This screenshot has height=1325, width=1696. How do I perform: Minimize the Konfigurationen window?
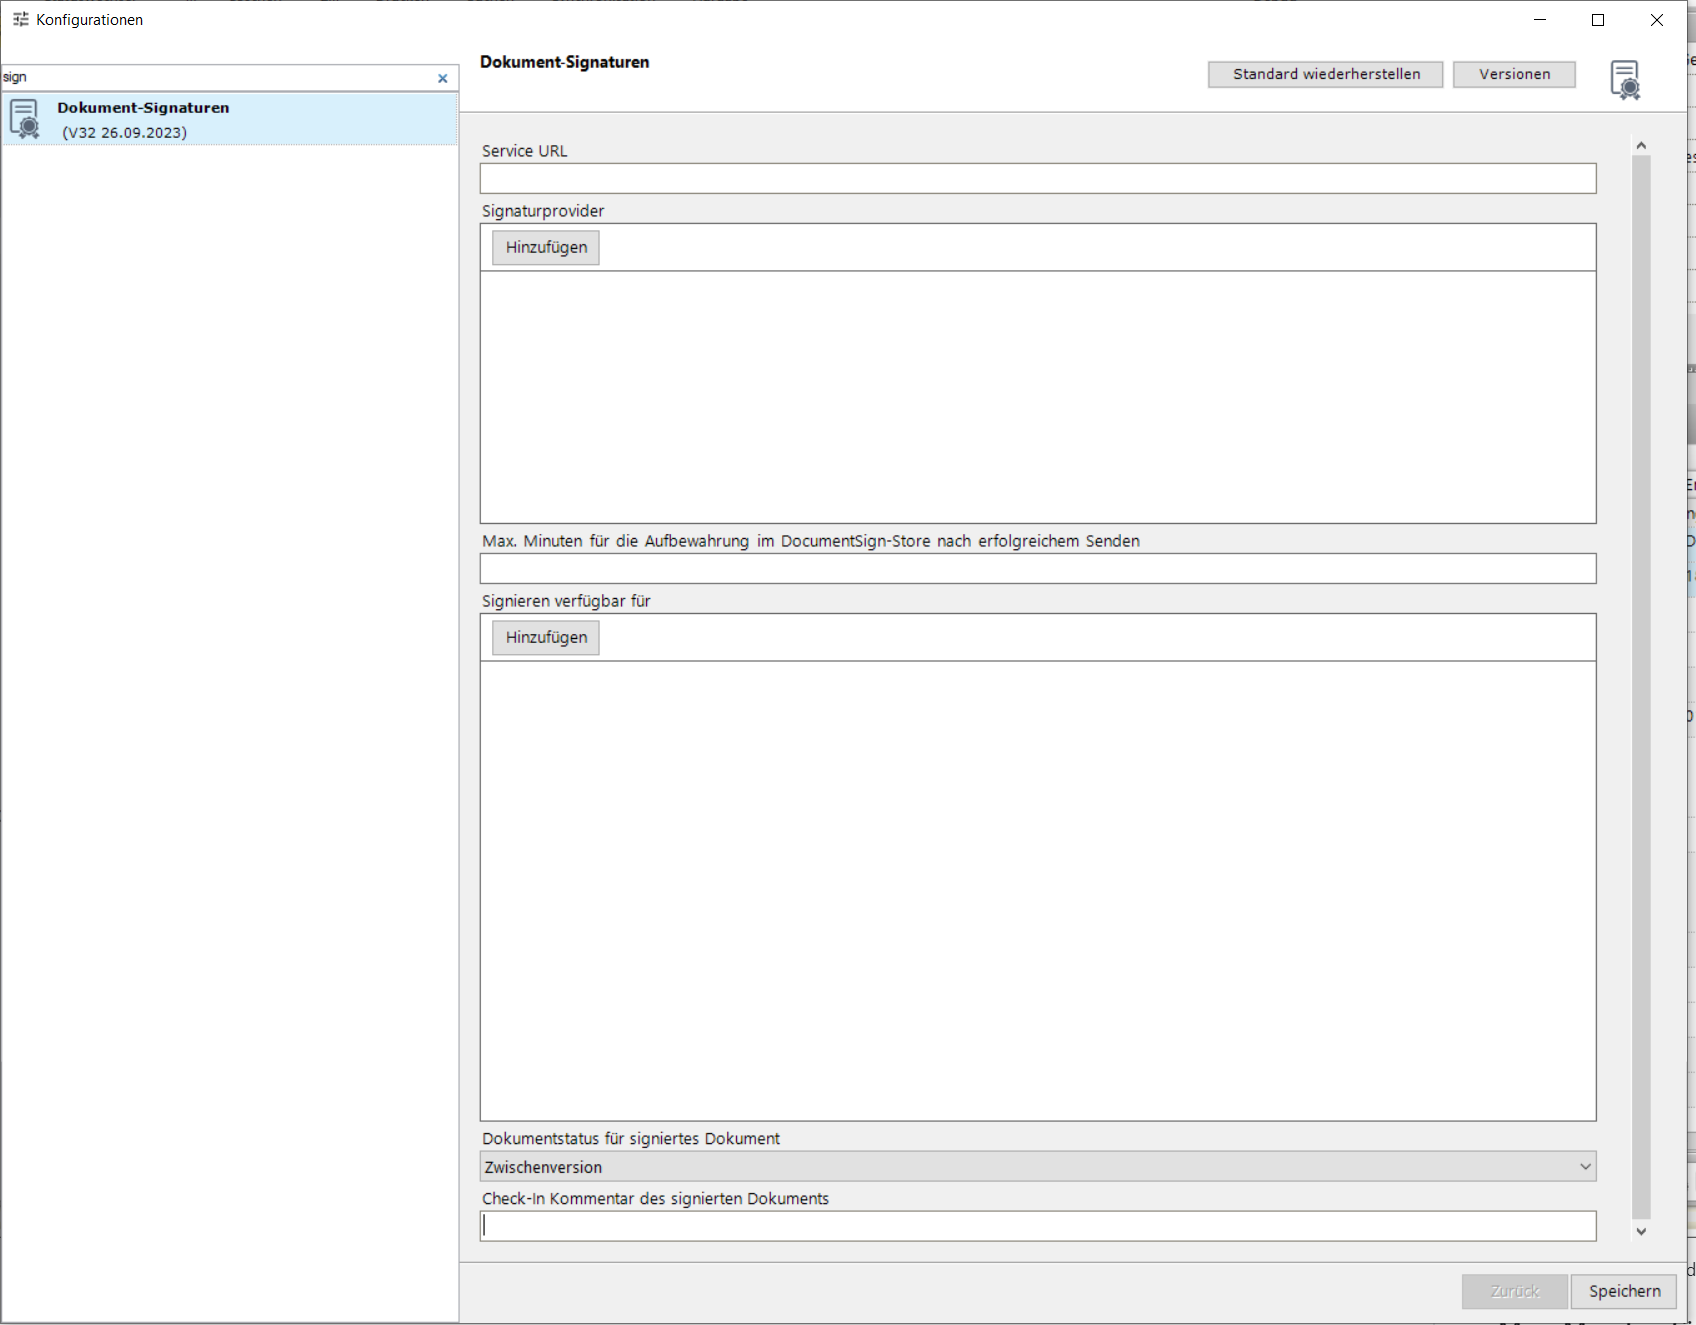coord(1540,20)
